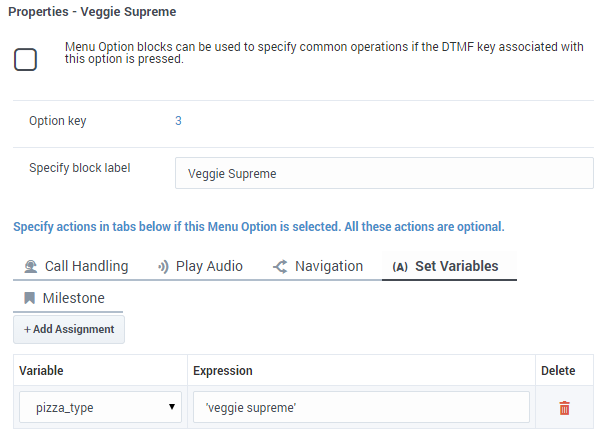609x442 pixels.
Task: Click the Navigation arrows icon
Action: (280, 266)
